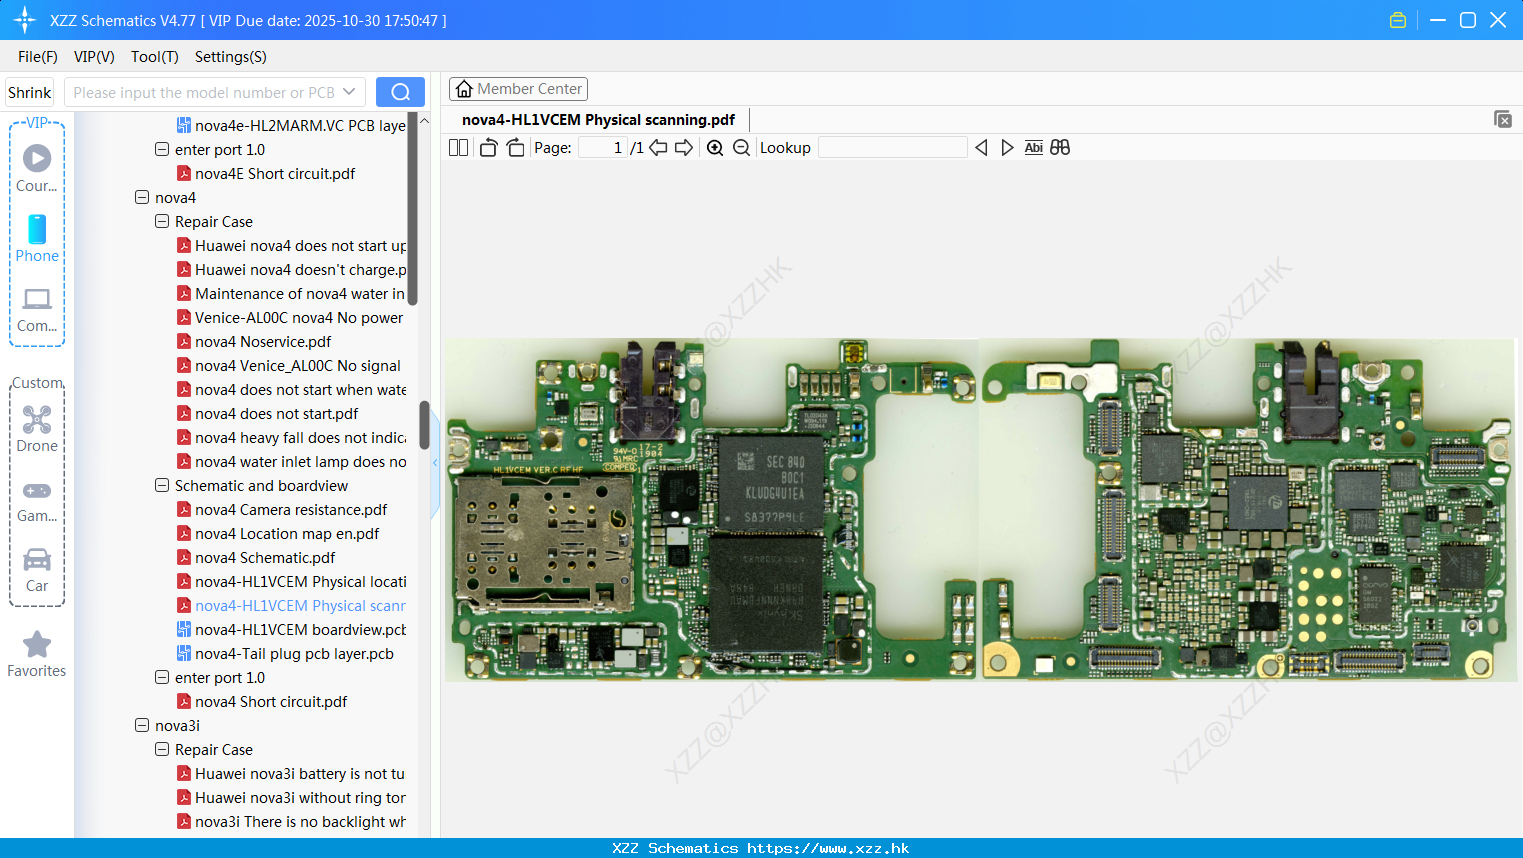Open the model number dropdown arrow
This screenshot has width=1523, height=858.
[349, 92]
